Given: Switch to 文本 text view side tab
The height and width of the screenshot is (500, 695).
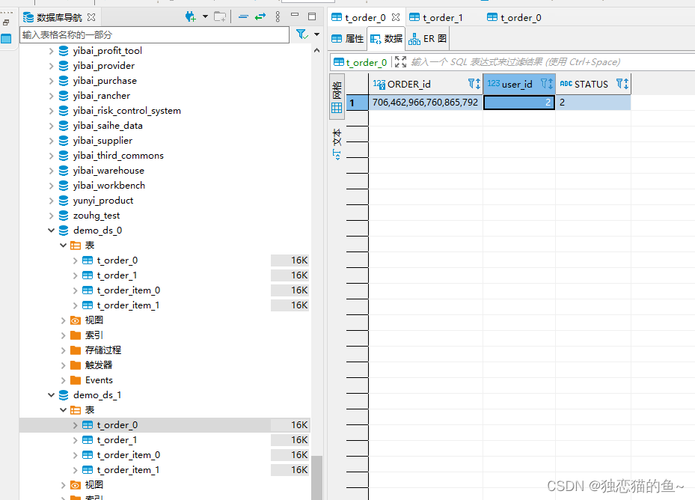Looking at the screenshot, I should 337,144.
